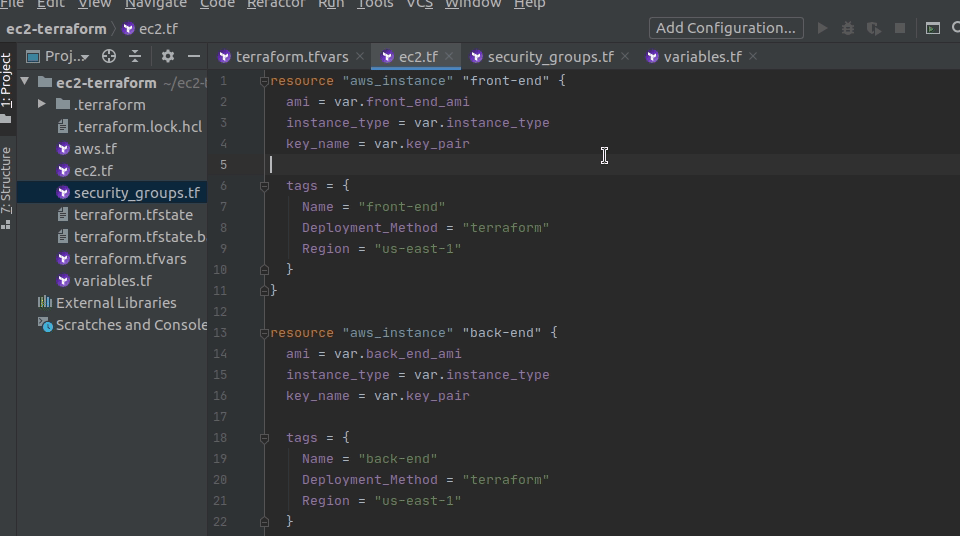Viewport: 960px width, 536px height.
Task: Click Run with Coverage icon
Action: tap(874, 28)
